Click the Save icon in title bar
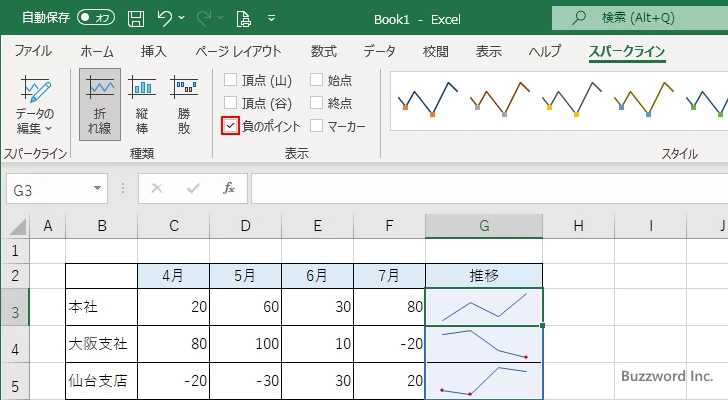The width and height of the screenshot is (728, 400). 136,19
